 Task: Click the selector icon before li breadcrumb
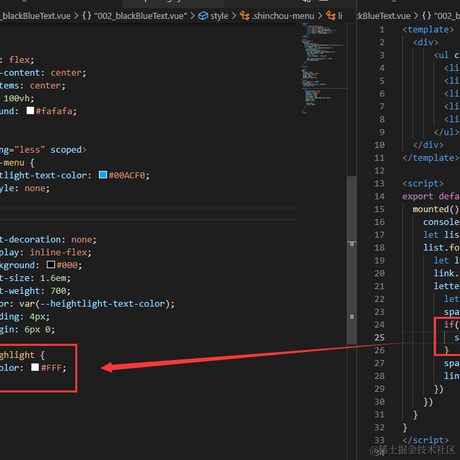pyautogui.click(x=331, y=16)
